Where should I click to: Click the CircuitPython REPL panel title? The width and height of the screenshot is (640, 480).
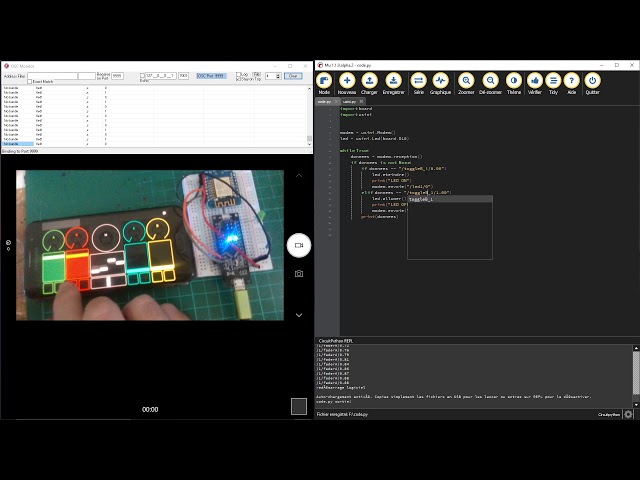336,341
